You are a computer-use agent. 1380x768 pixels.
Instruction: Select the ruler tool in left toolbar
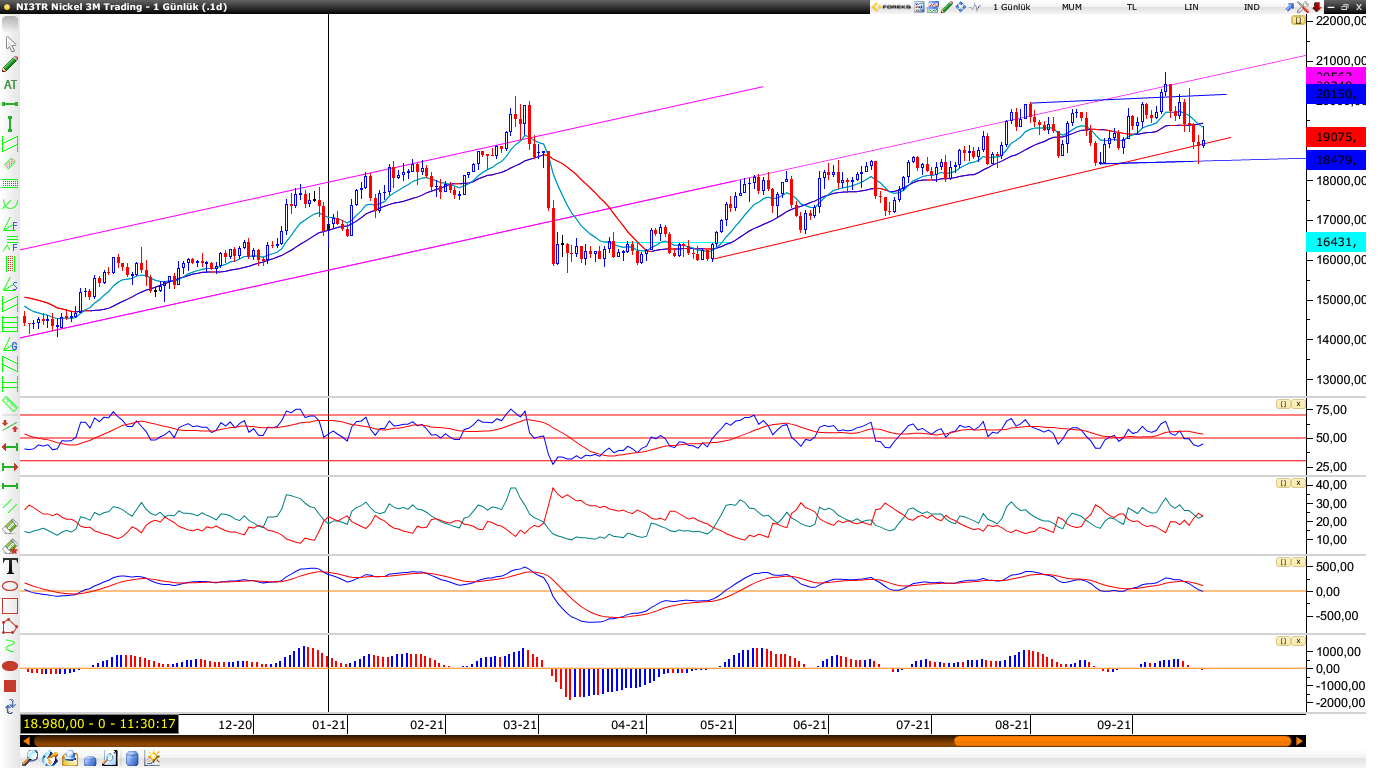pyautogui.click(x=11, y=402)
